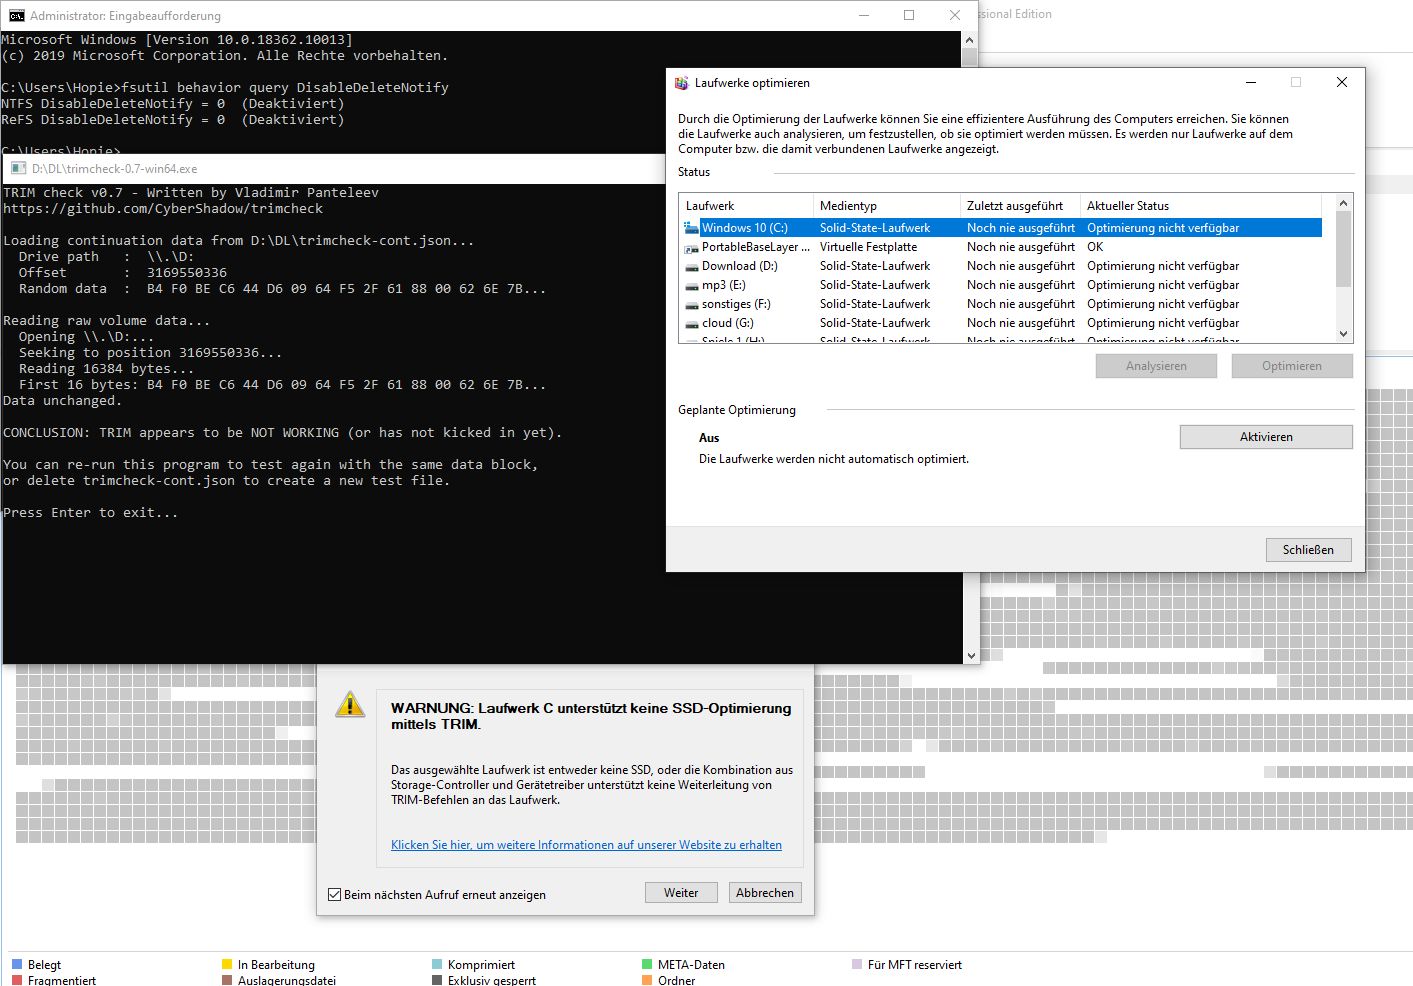Click the trimcheck console scrollbar down arrow

[x=970, y=656]
